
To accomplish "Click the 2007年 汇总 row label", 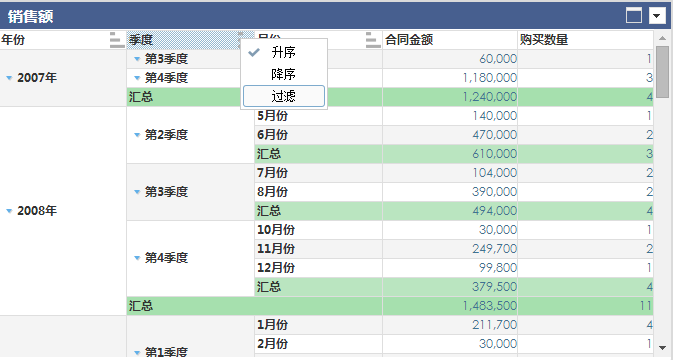I will point(141,97).
